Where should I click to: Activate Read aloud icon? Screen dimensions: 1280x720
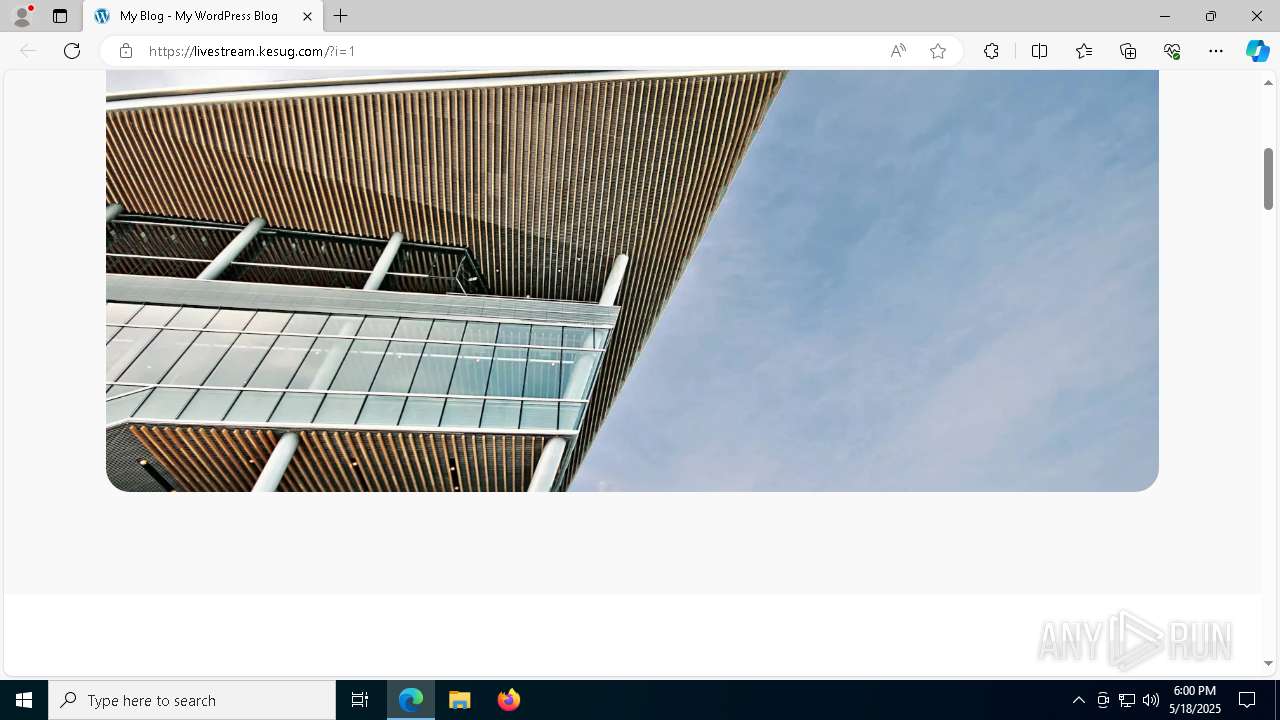point(898,51)
